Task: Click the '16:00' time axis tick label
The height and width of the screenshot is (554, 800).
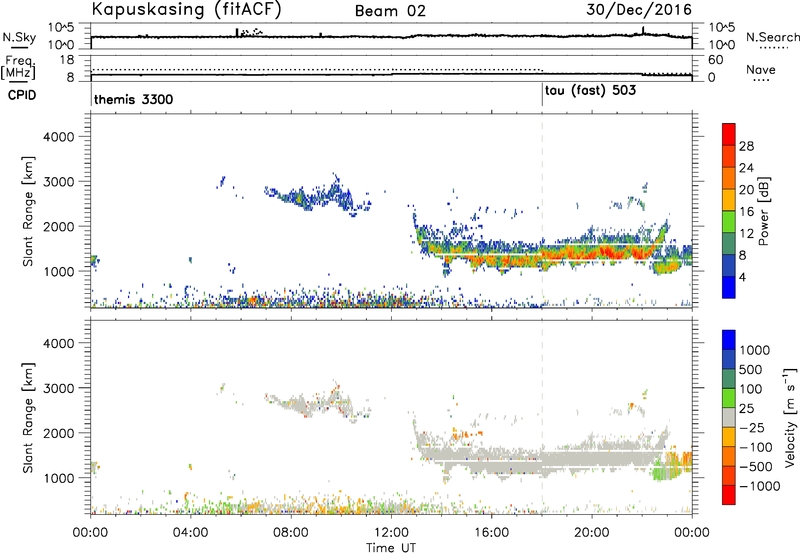Action: (491, 533)
